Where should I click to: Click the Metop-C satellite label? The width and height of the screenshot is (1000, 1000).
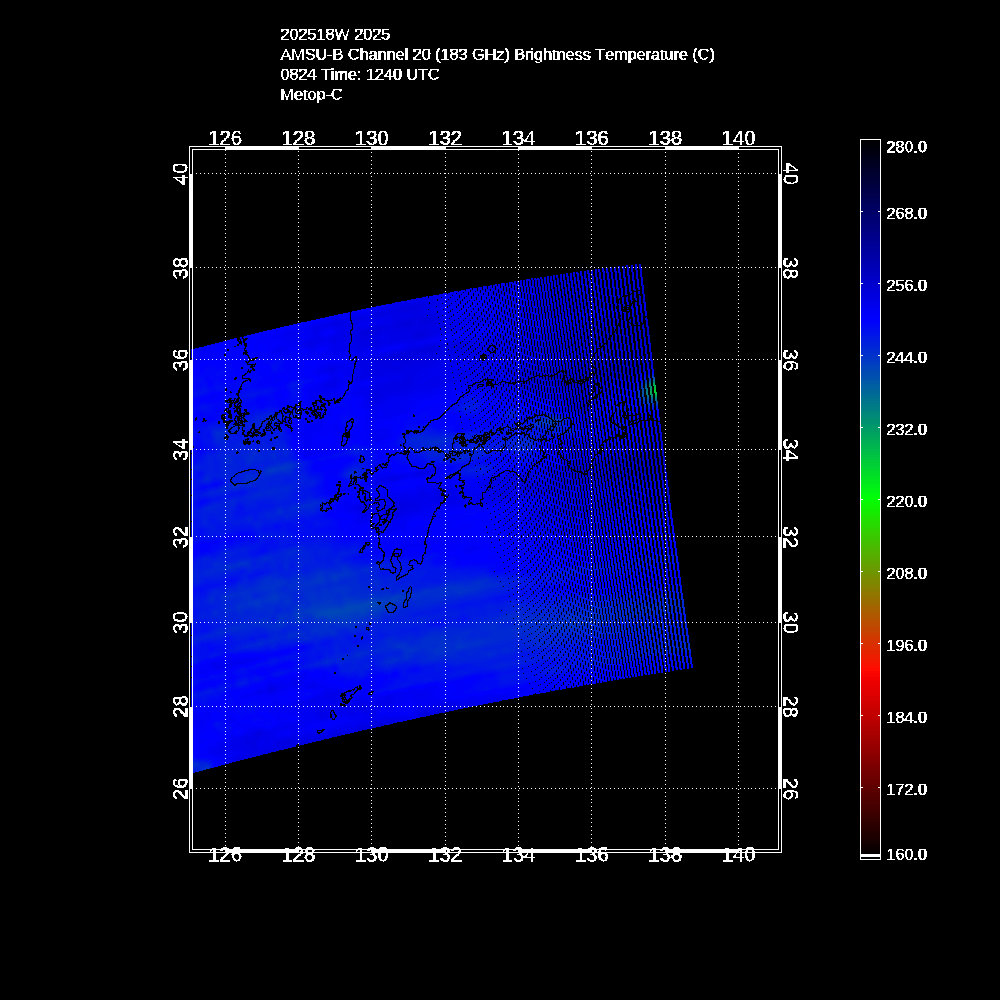311,94
